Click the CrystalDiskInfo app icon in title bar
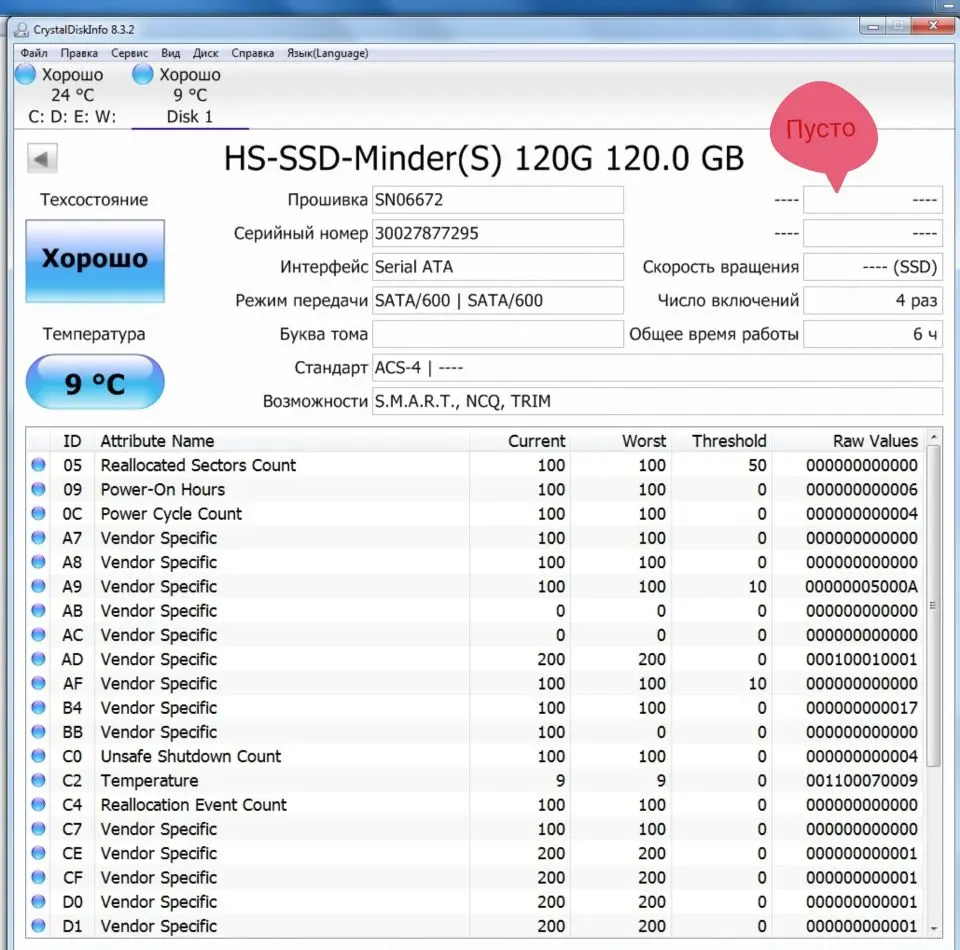This screenshot has width=960, height=950. point(21,29)
